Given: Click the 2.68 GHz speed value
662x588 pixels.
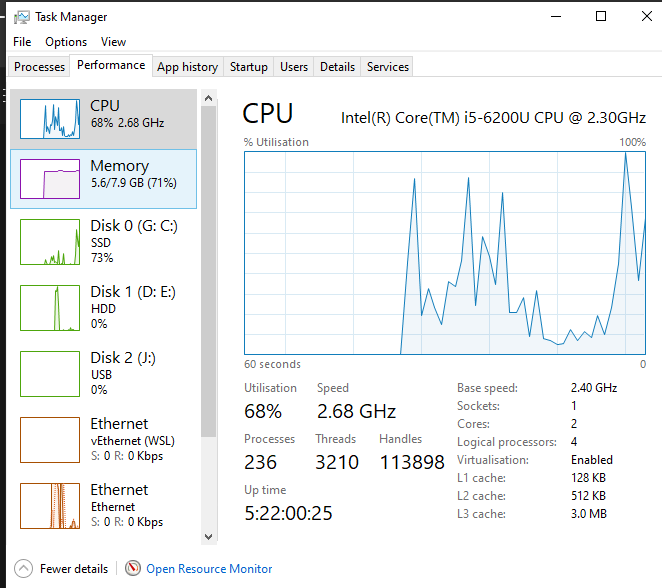Looking at the screenshot, I should 356,411.
